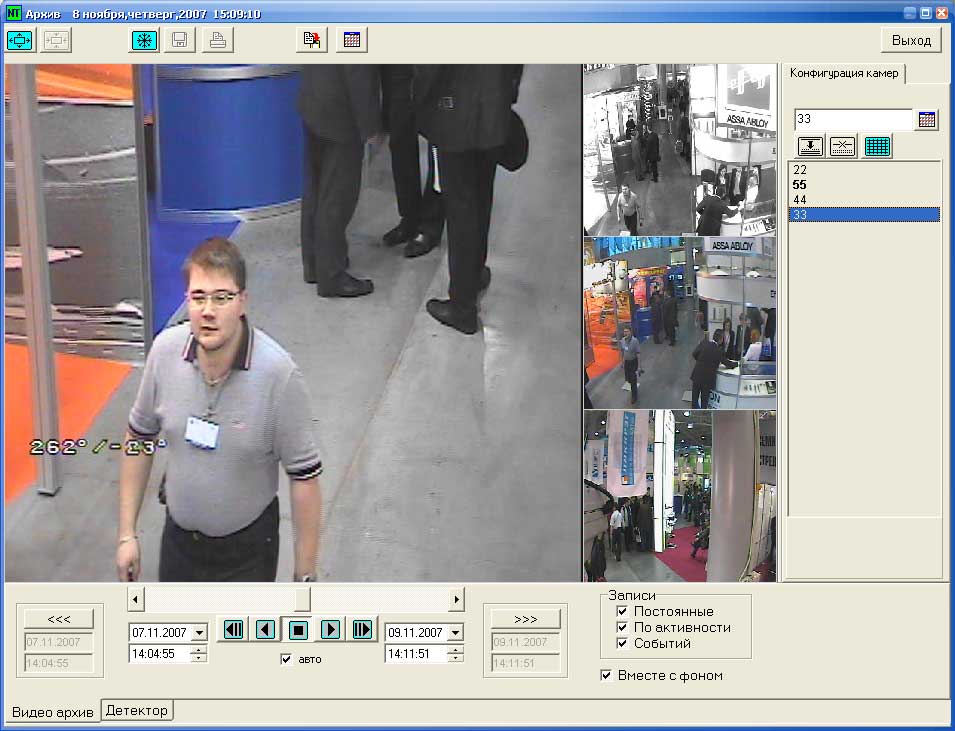Click the snowflake freeze-frame icon
The width and height of the screenshot is (955, 731).
[144, 41]
